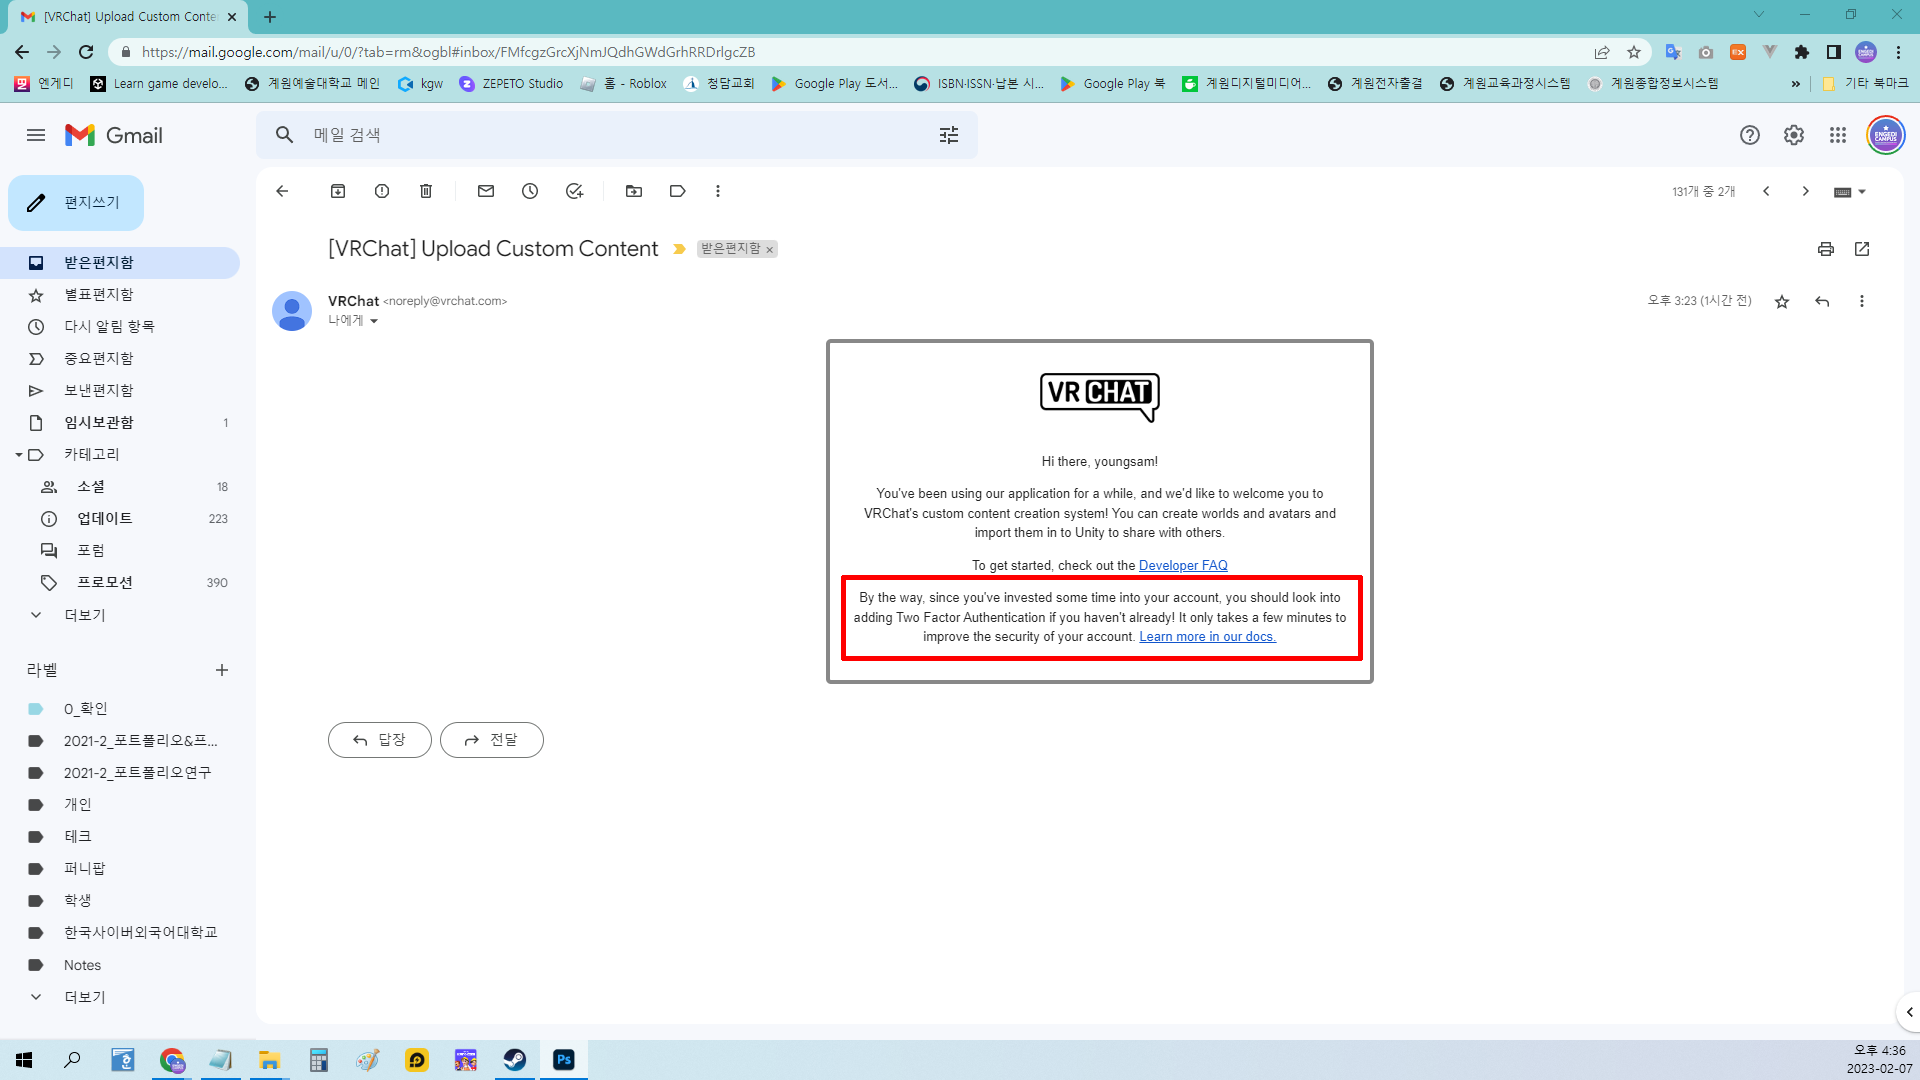Report this email as spam
This screenshot has height=1080, width=1920.
tap(382, 191)
